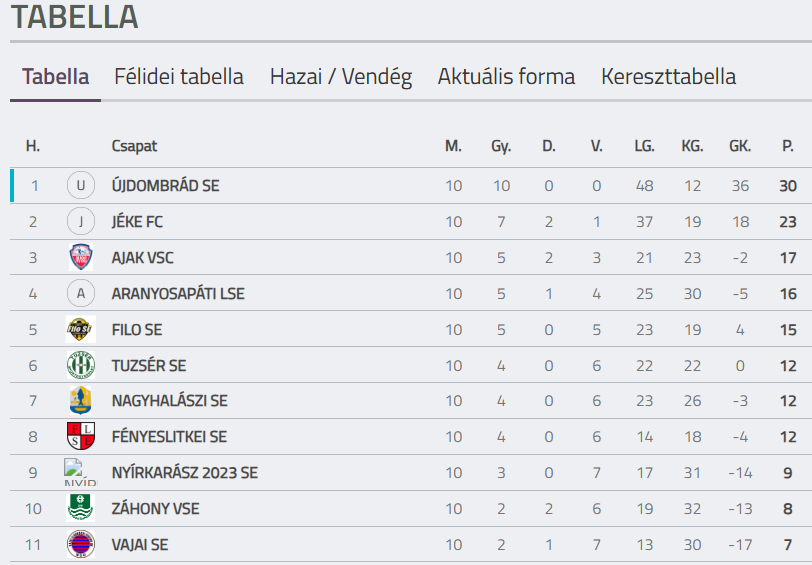
Task: Click the Újdombrád SE team badge icon
Action: (x=80, y=186)
